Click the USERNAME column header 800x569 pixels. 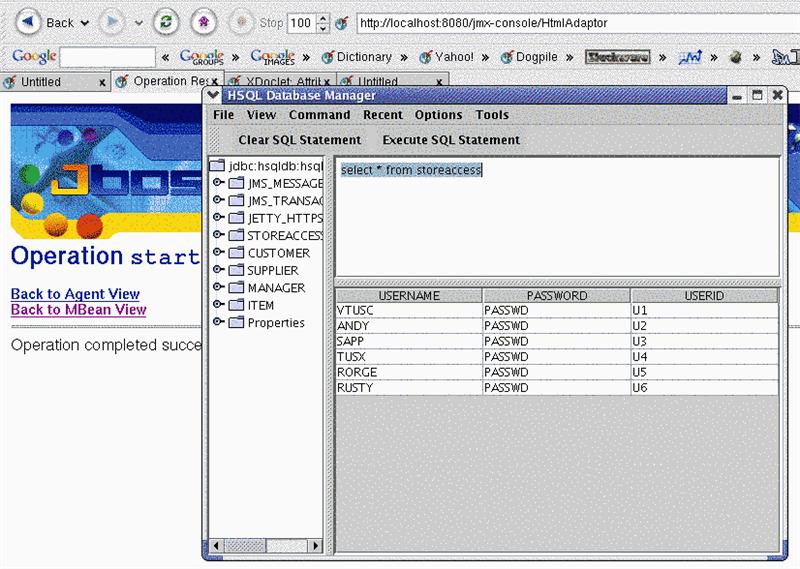[x=409, y=296]
